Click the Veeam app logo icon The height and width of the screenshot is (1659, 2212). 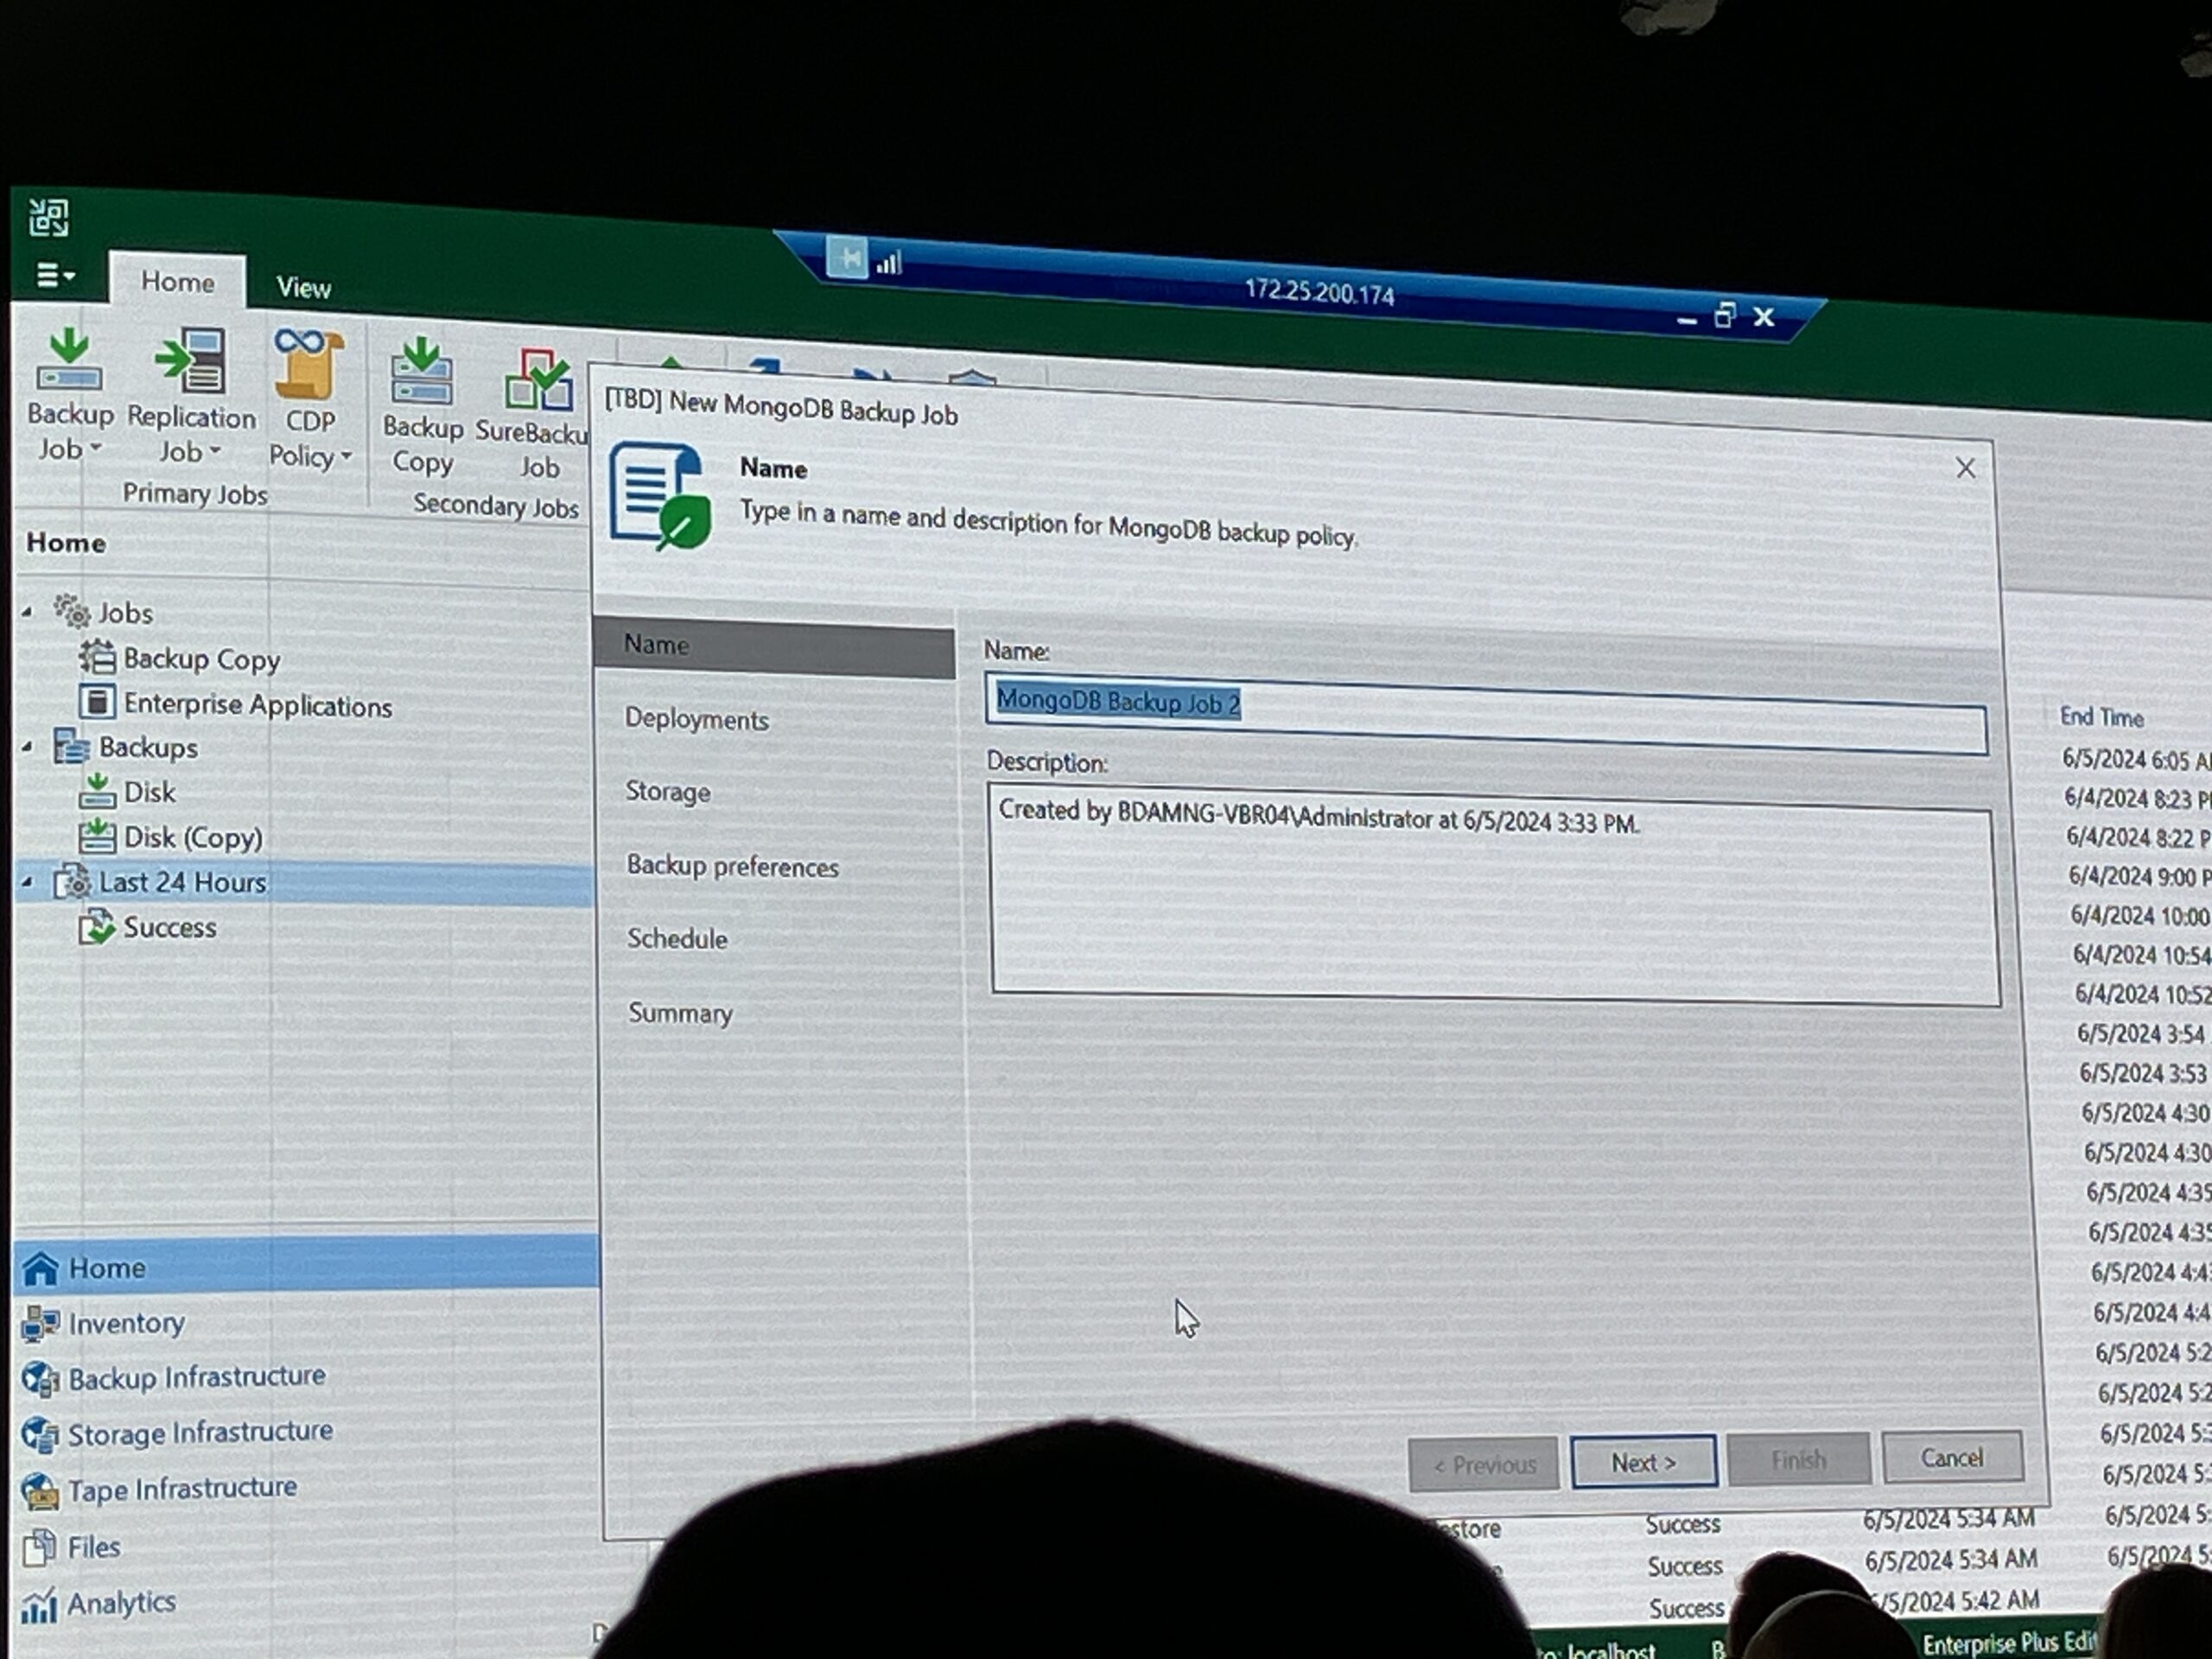[48, 217]
